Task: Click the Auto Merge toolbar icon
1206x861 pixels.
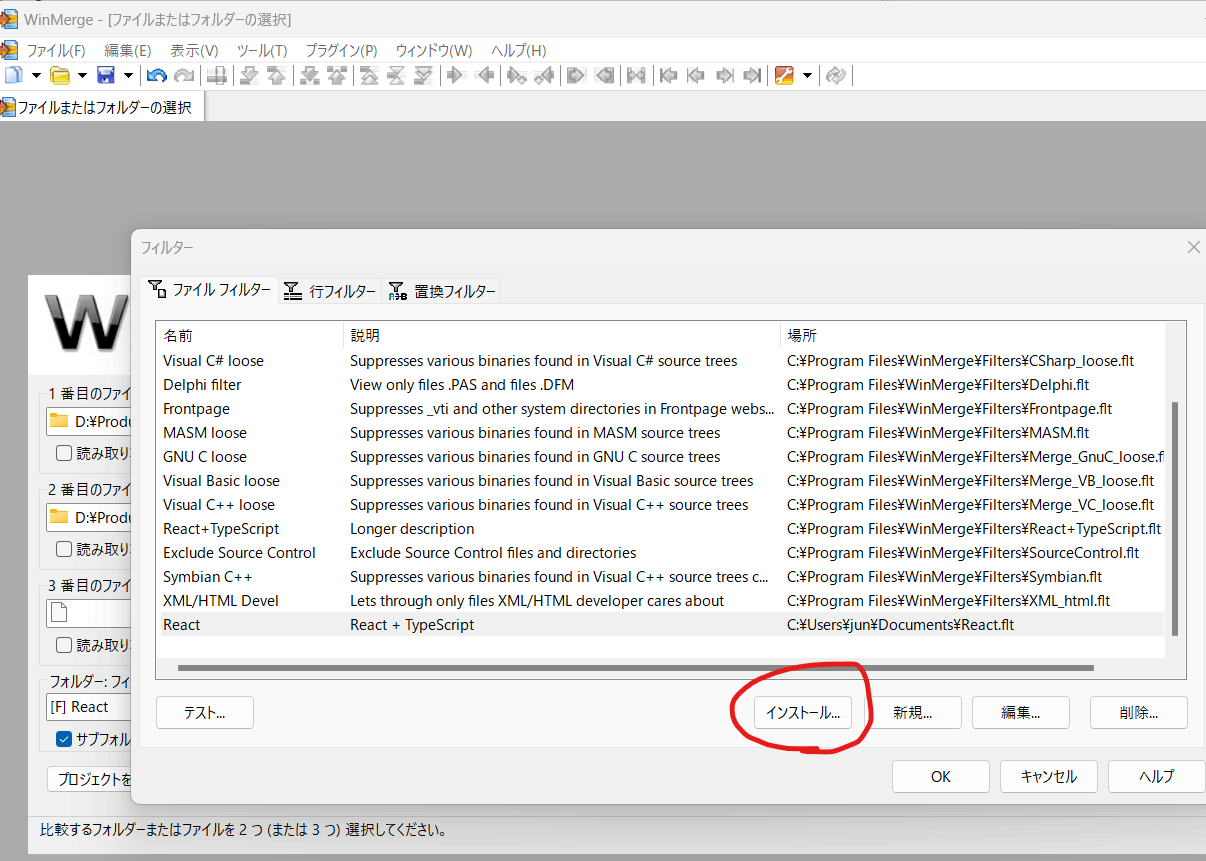Action: pyautogui.click(x=636, y=75)
